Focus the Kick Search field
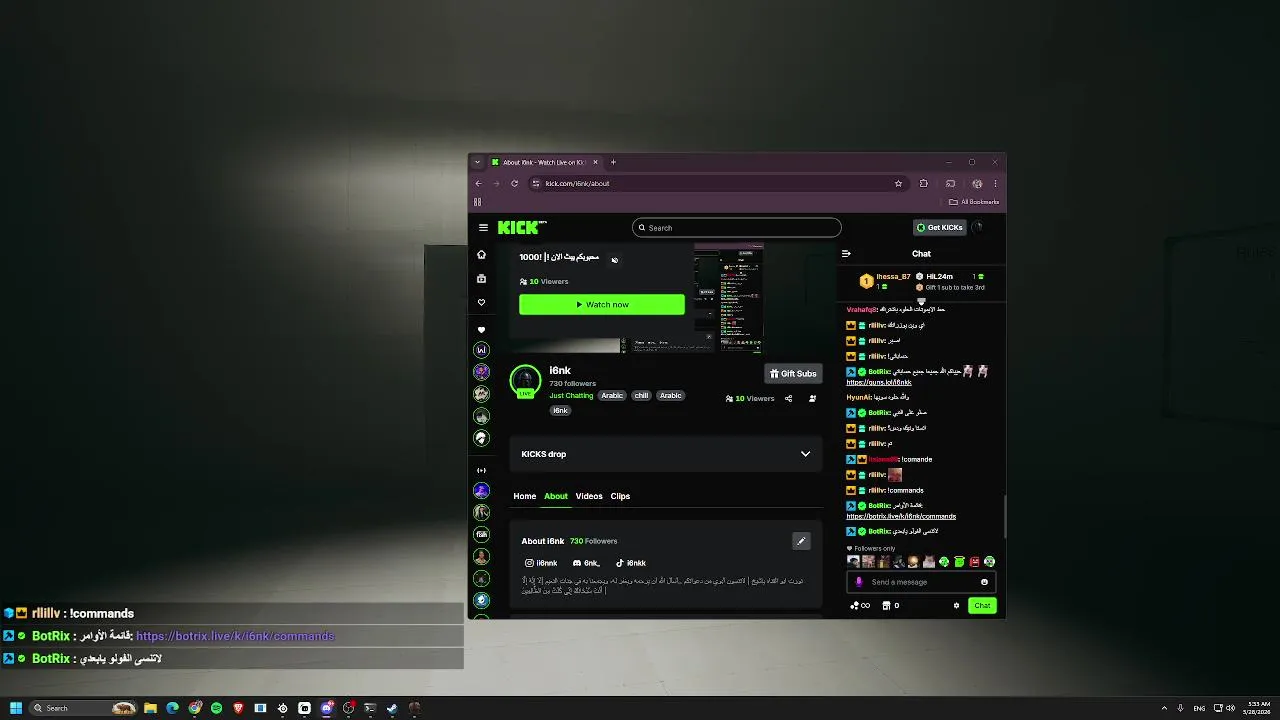This screenshot has height=720, width=1280. (736, 228)
